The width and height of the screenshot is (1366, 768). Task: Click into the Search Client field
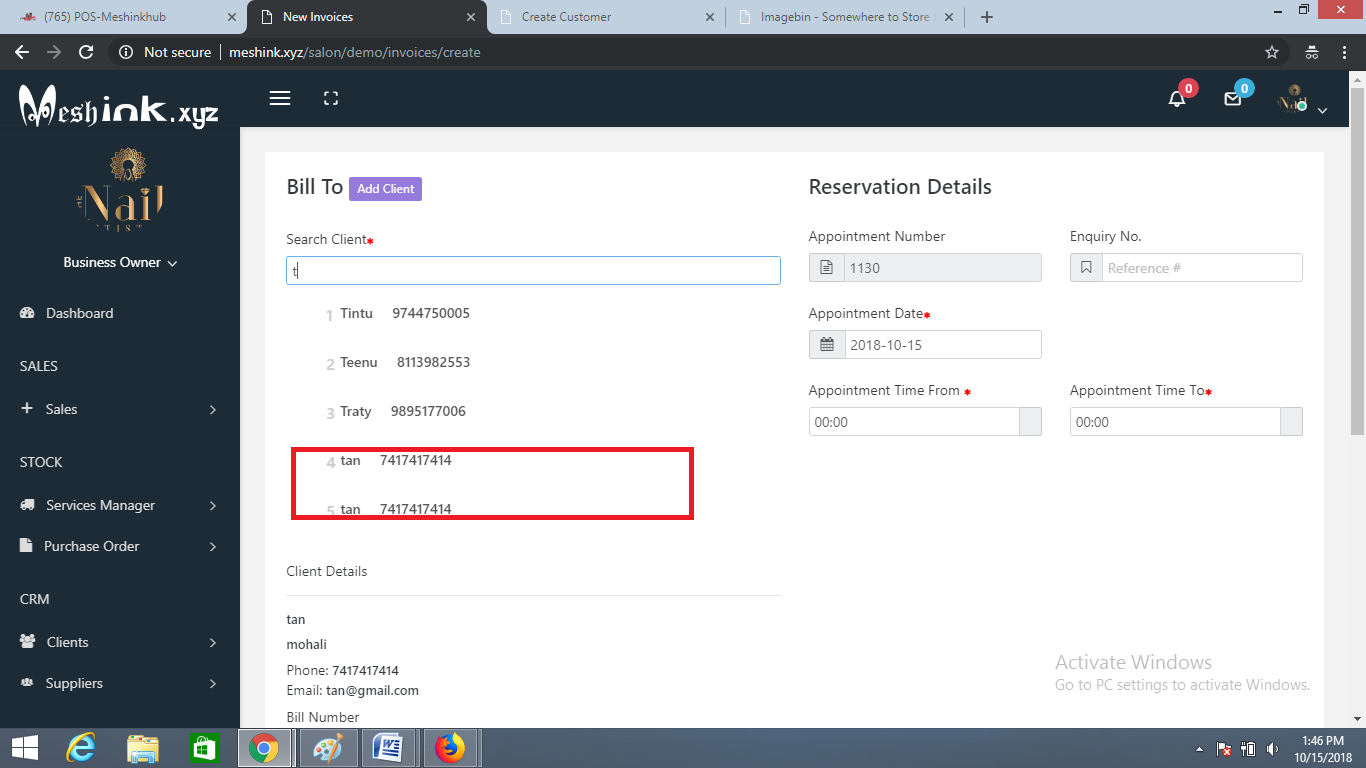(533, 271)
